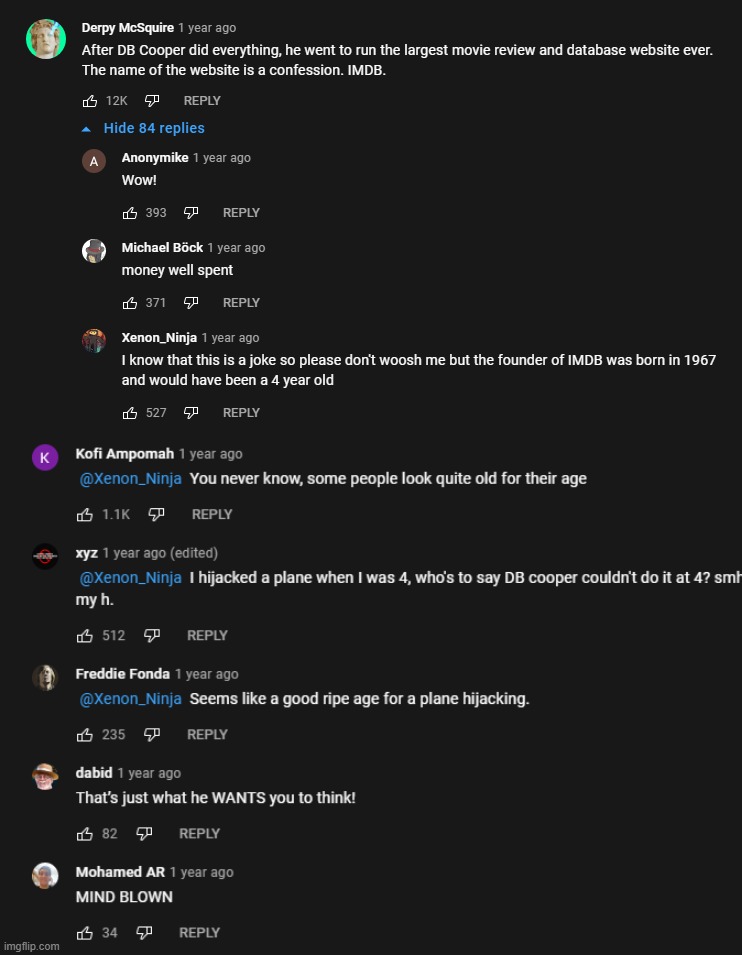Like Xenon_Ninja's reply about IMDB founder
742x955 pixels.
click(x=130, y=413)
